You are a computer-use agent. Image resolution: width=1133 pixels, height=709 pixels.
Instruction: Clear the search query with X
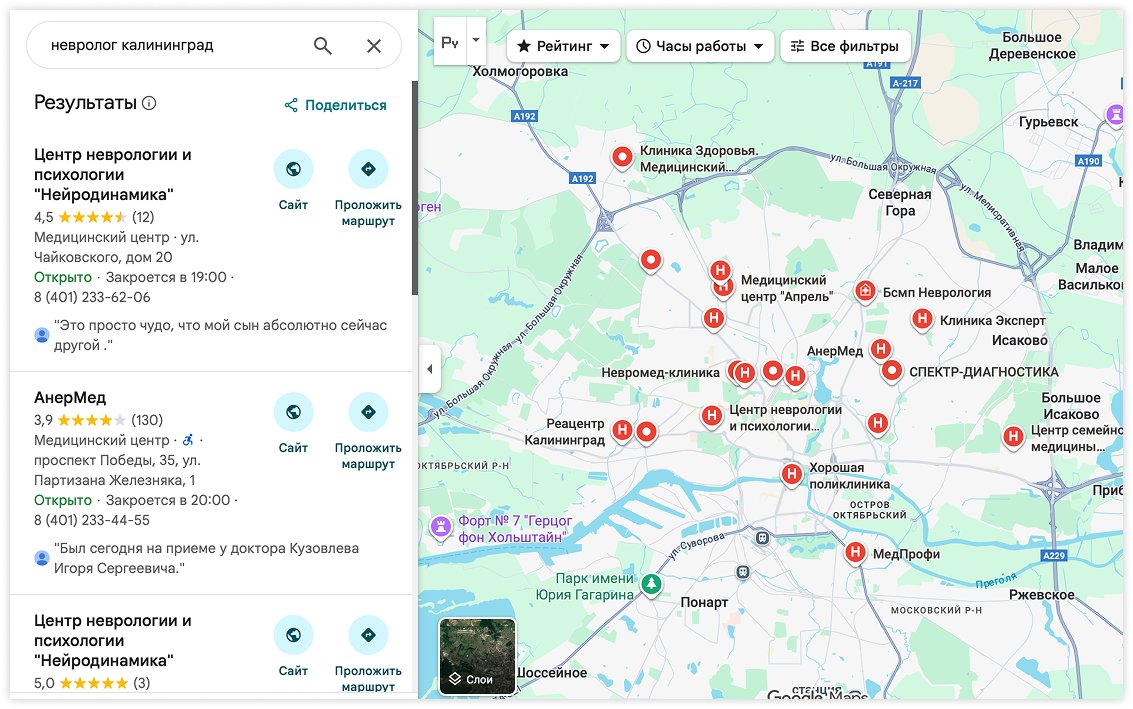tap(374, 46)
